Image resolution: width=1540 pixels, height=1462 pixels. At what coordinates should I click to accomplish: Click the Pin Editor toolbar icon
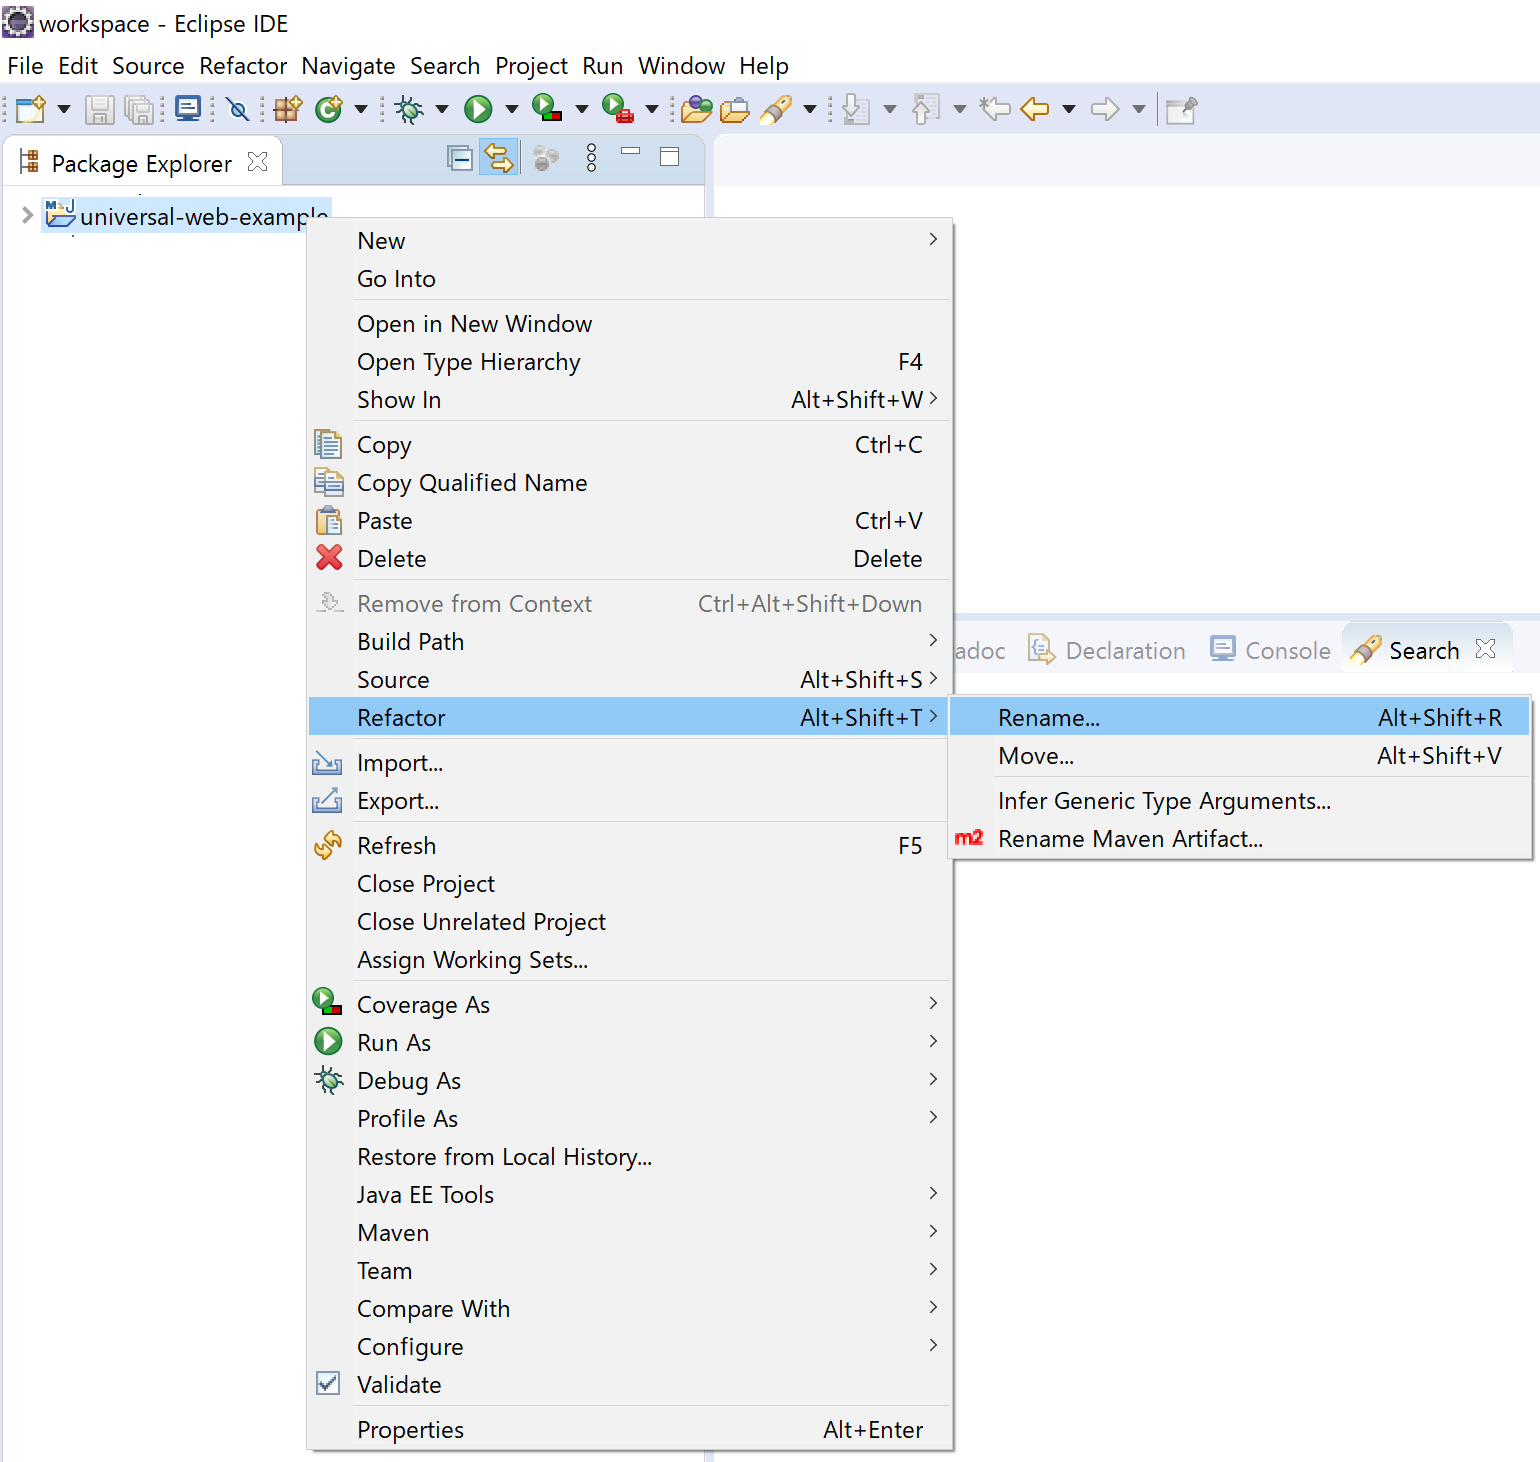1181,109
